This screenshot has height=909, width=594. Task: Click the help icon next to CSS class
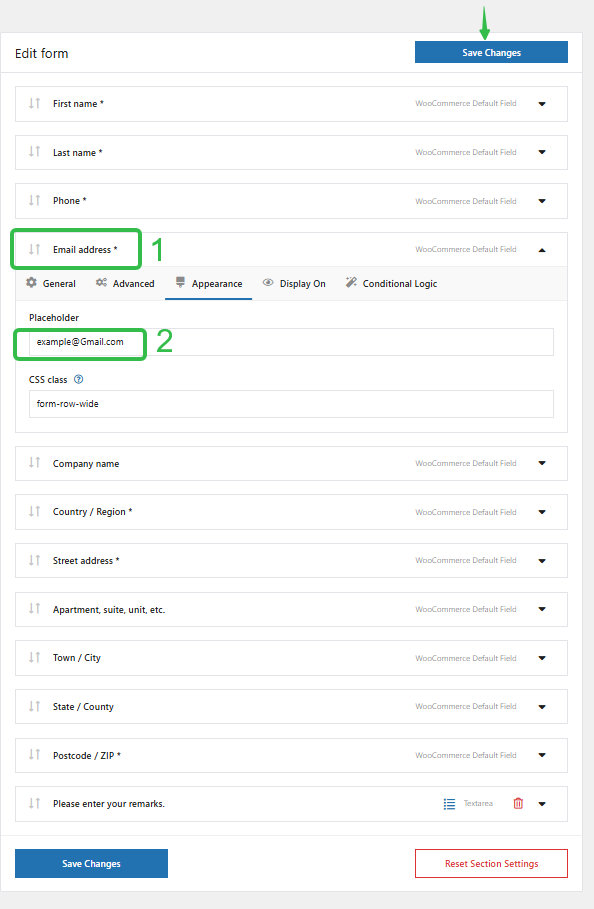tap(80, 379)
